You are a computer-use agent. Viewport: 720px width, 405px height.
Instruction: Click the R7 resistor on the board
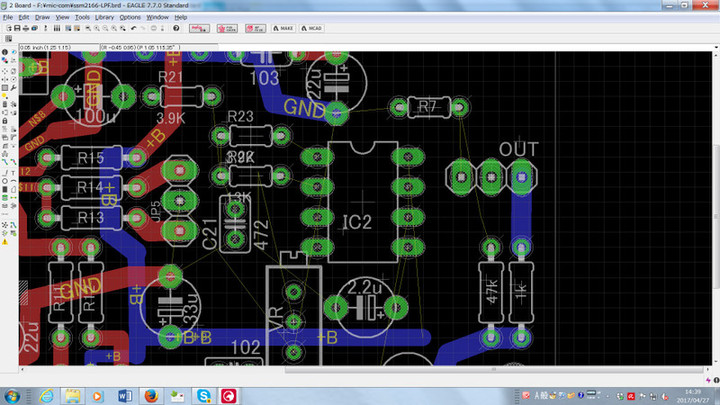[427, 105]
